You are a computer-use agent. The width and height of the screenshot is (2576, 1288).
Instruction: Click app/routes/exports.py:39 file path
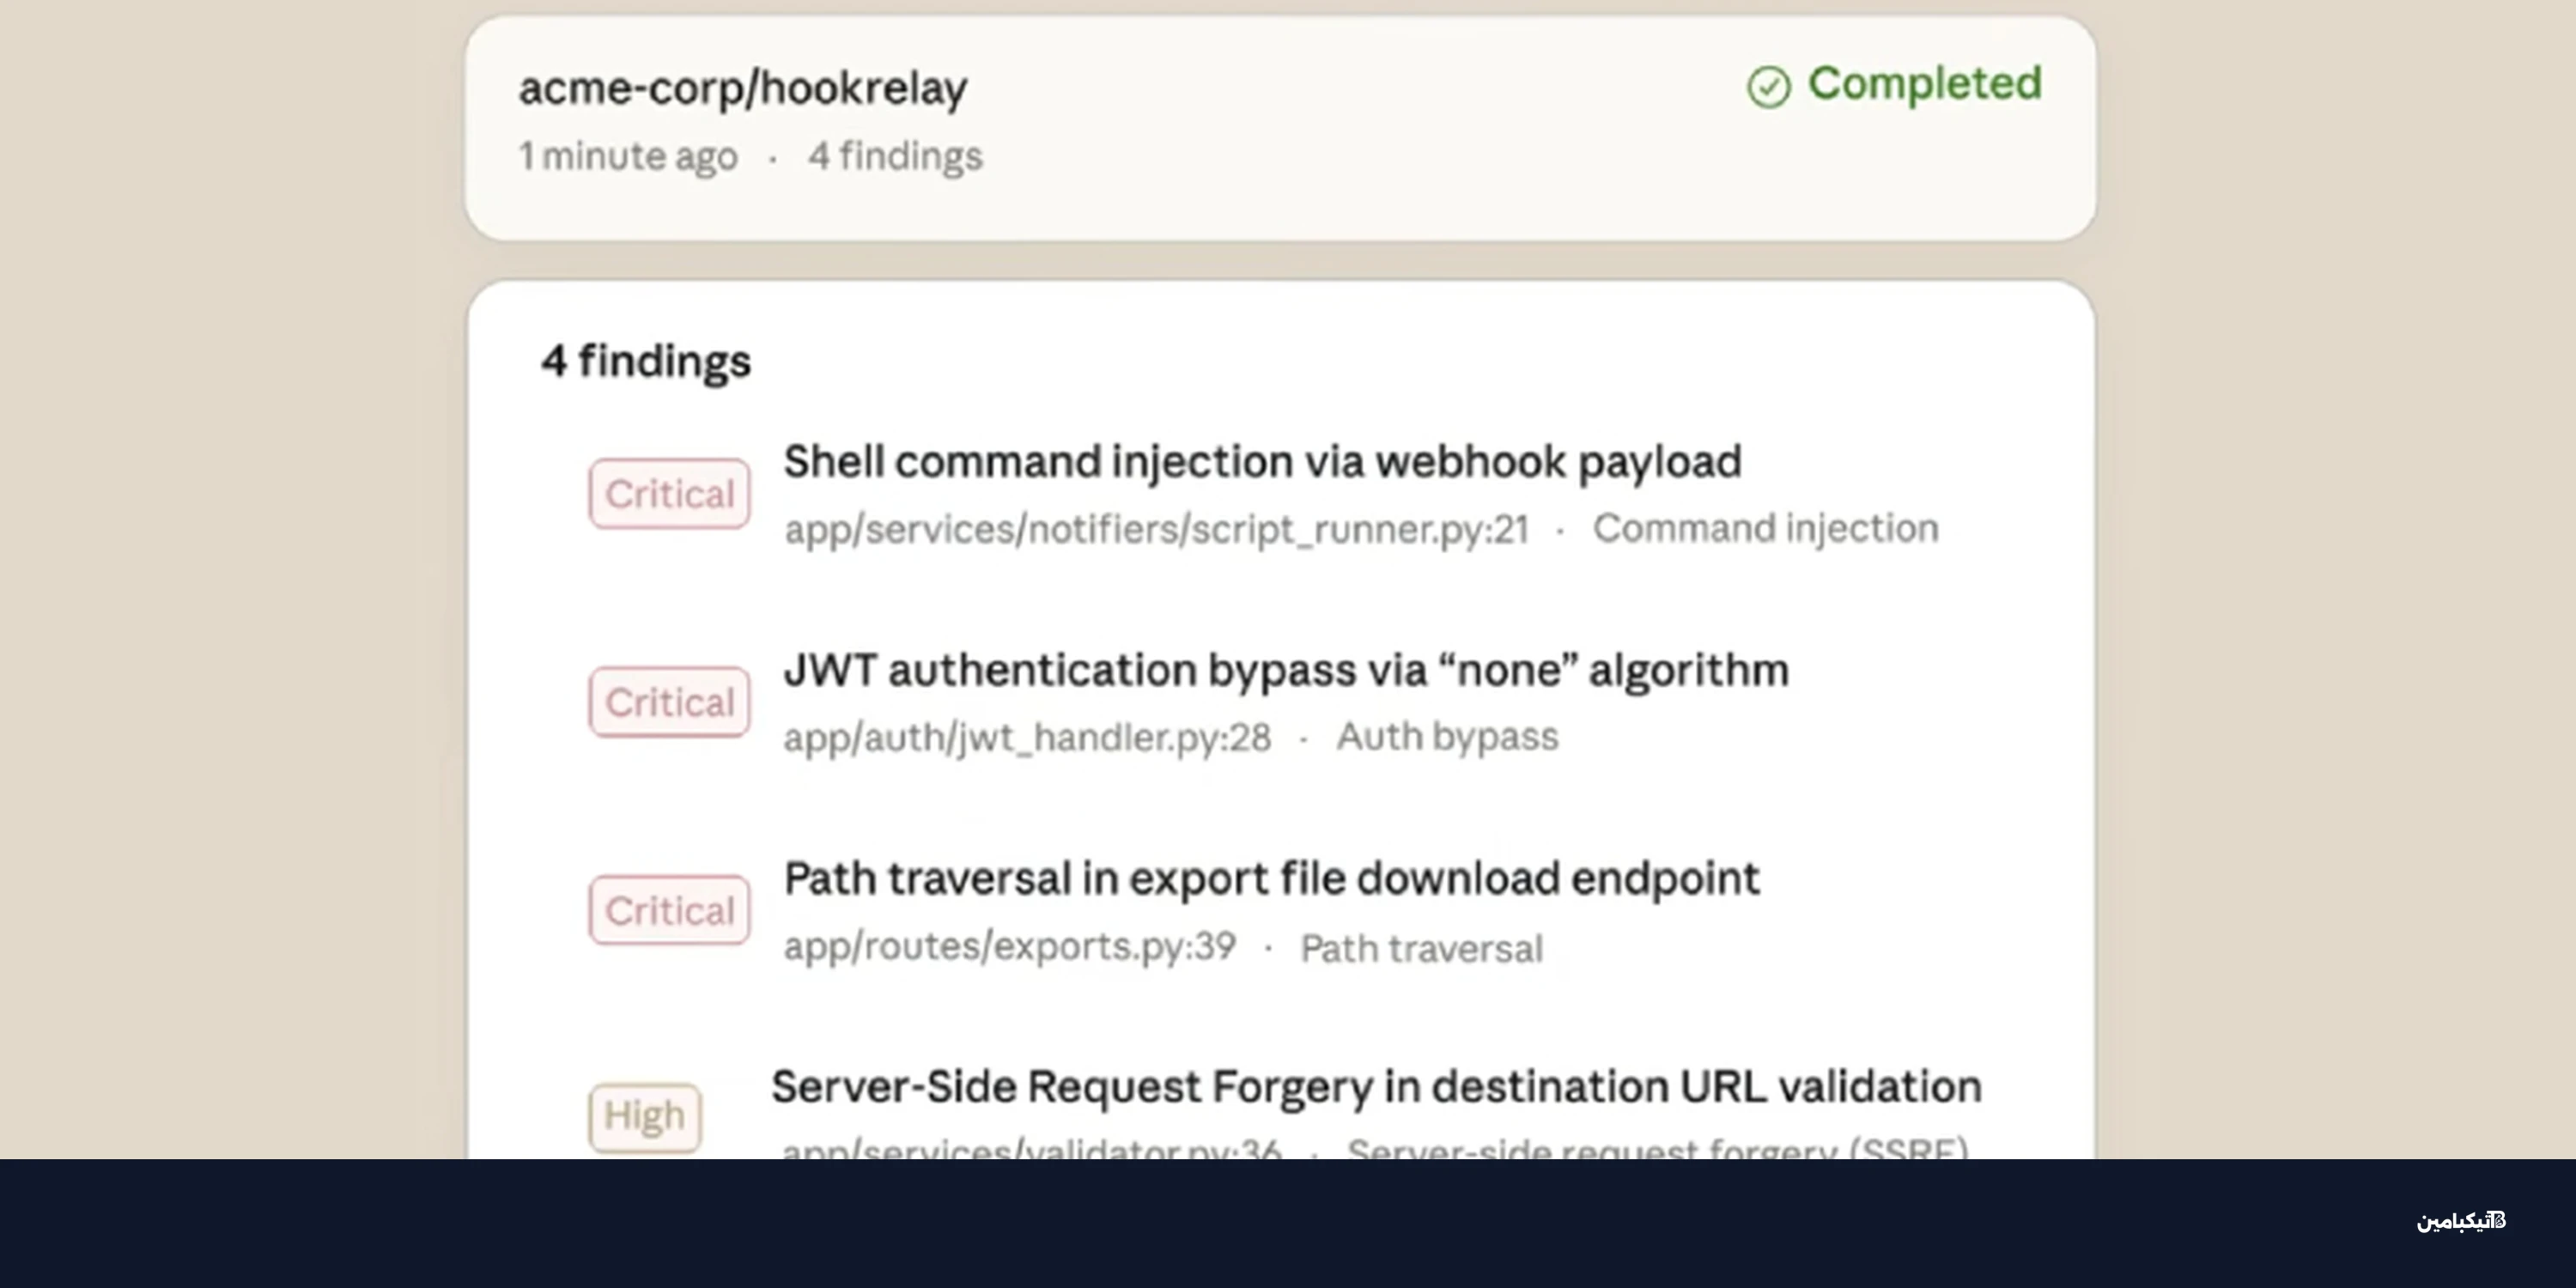[1010, 946]
